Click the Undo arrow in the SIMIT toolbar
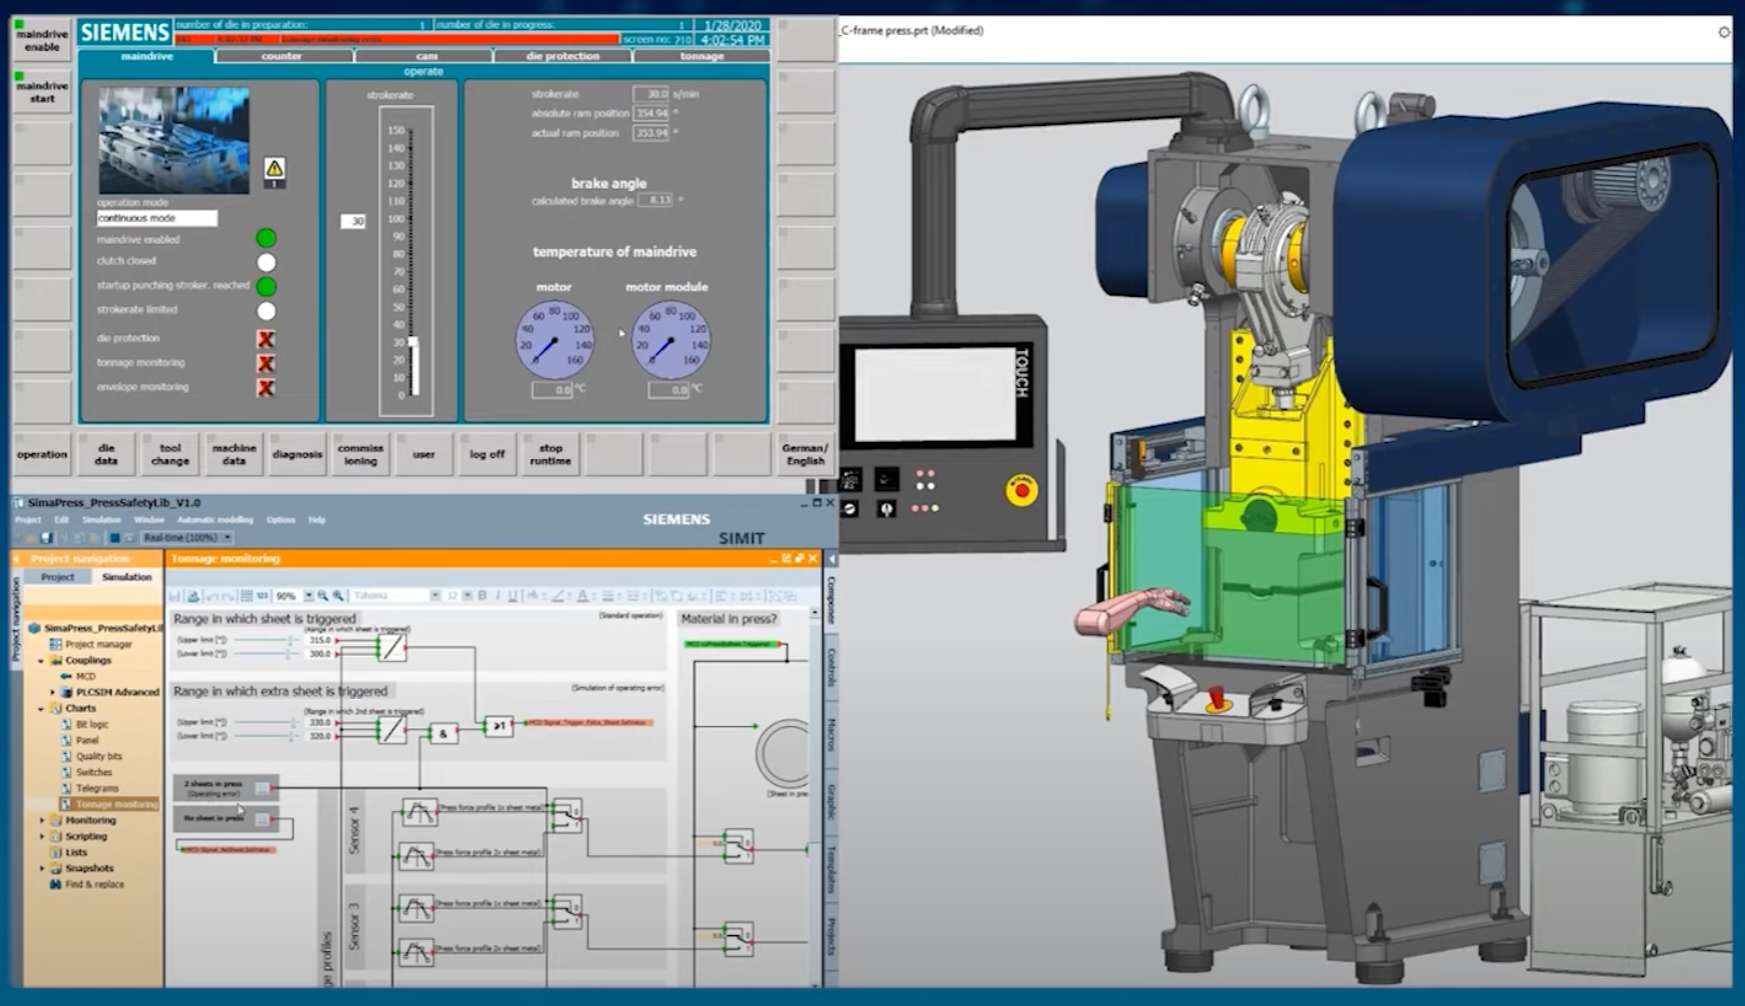The image size is (1745, 1006). (212, 596)
